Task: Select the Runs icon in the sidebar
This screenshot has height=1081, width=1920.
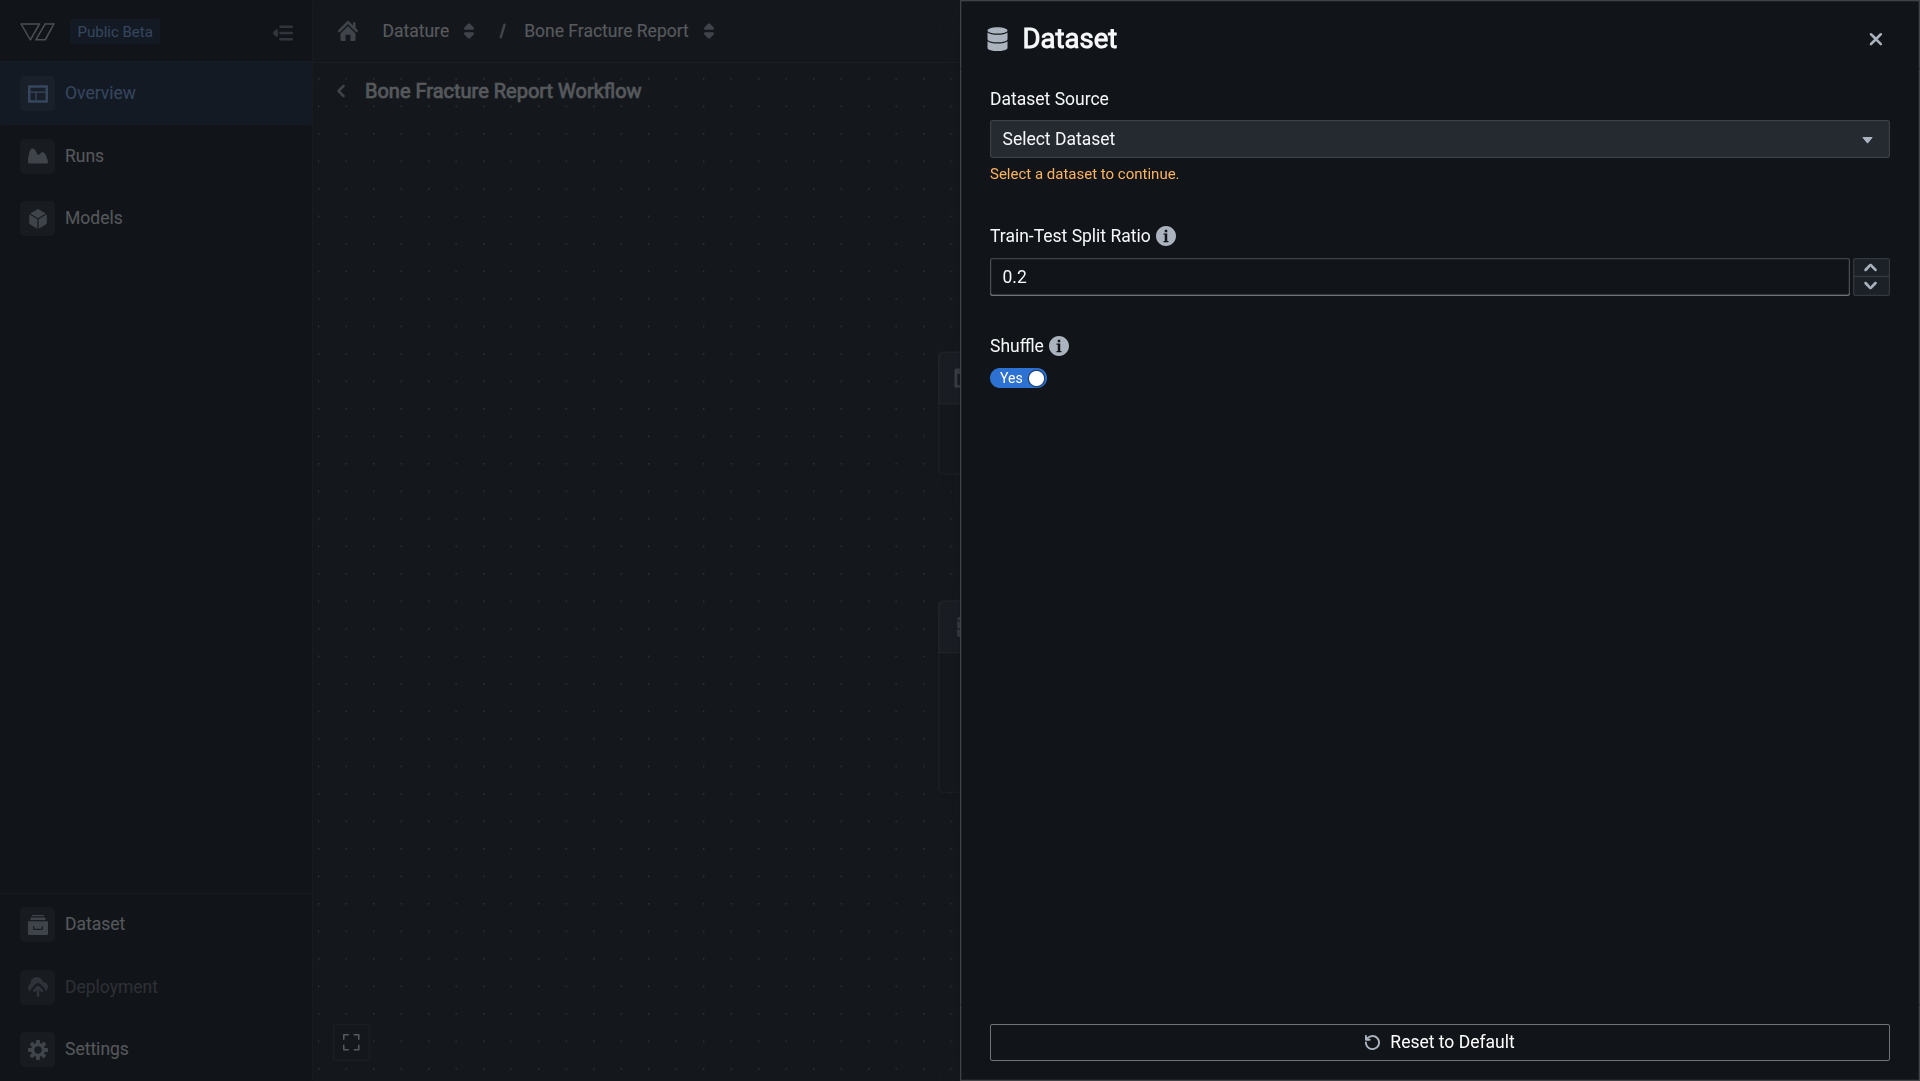Action: [x=38, y=156]
